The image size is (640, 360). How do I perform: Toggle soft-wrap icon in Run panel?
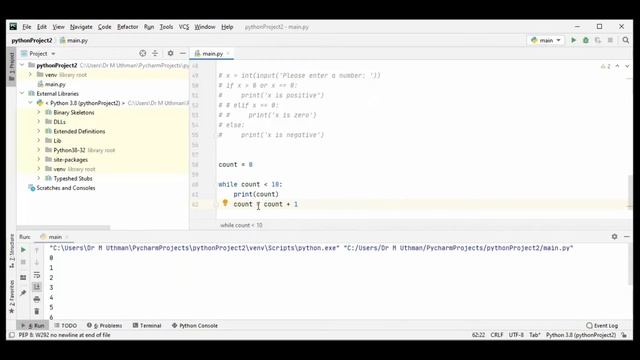tap(37, 275)
